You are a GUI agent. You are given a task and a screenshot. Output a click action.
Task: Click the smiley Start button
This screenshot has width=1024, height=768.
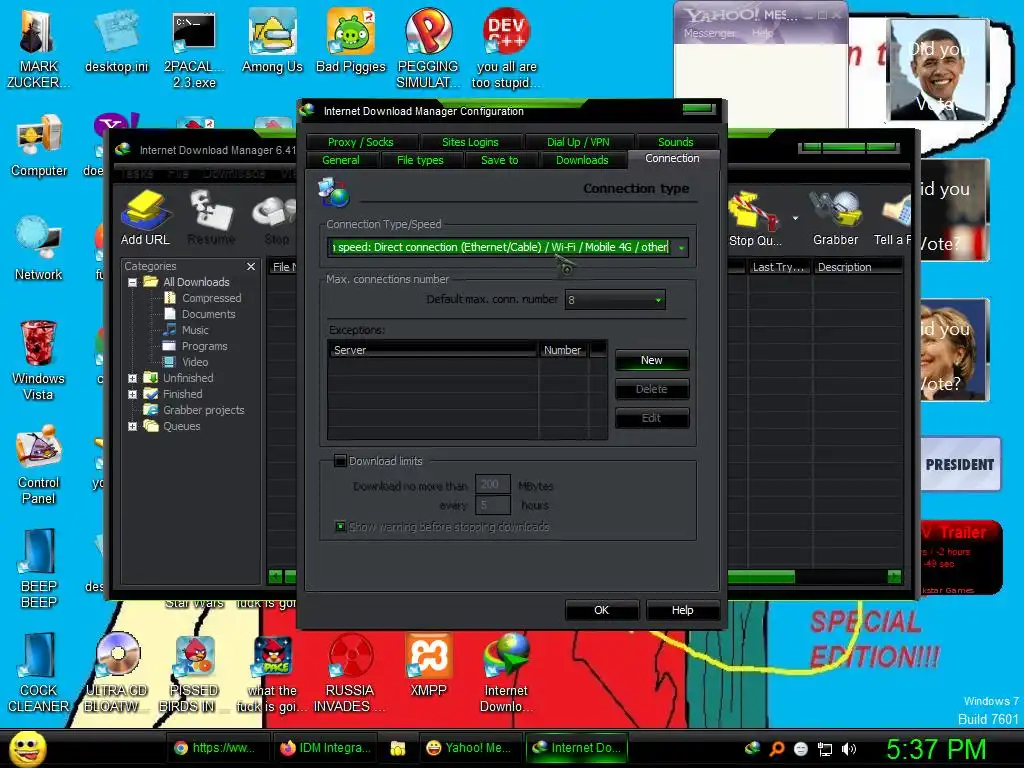coord(27,748)
